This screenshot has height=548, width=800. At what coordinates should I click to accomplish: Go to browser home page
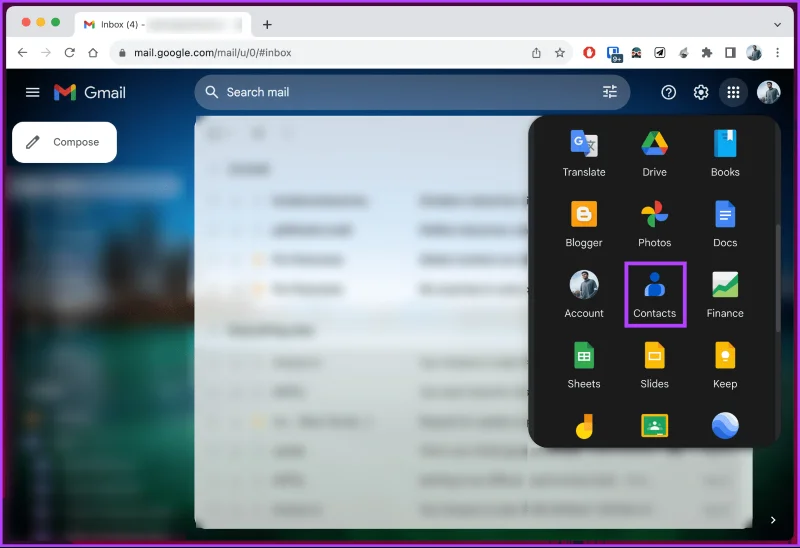(93, 53)
